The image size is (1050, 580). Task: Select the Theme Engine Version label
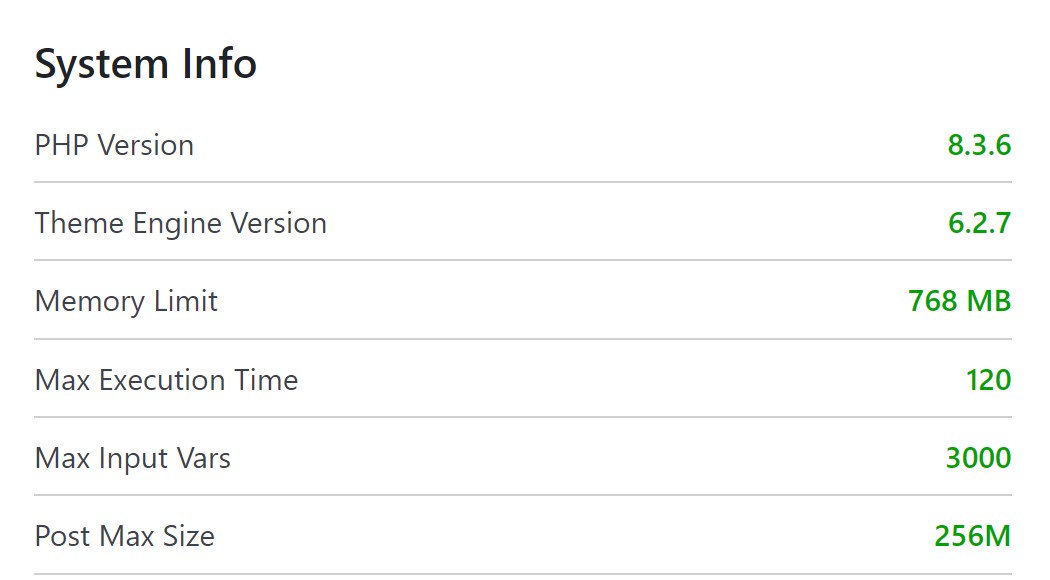(x=181, y=224)
